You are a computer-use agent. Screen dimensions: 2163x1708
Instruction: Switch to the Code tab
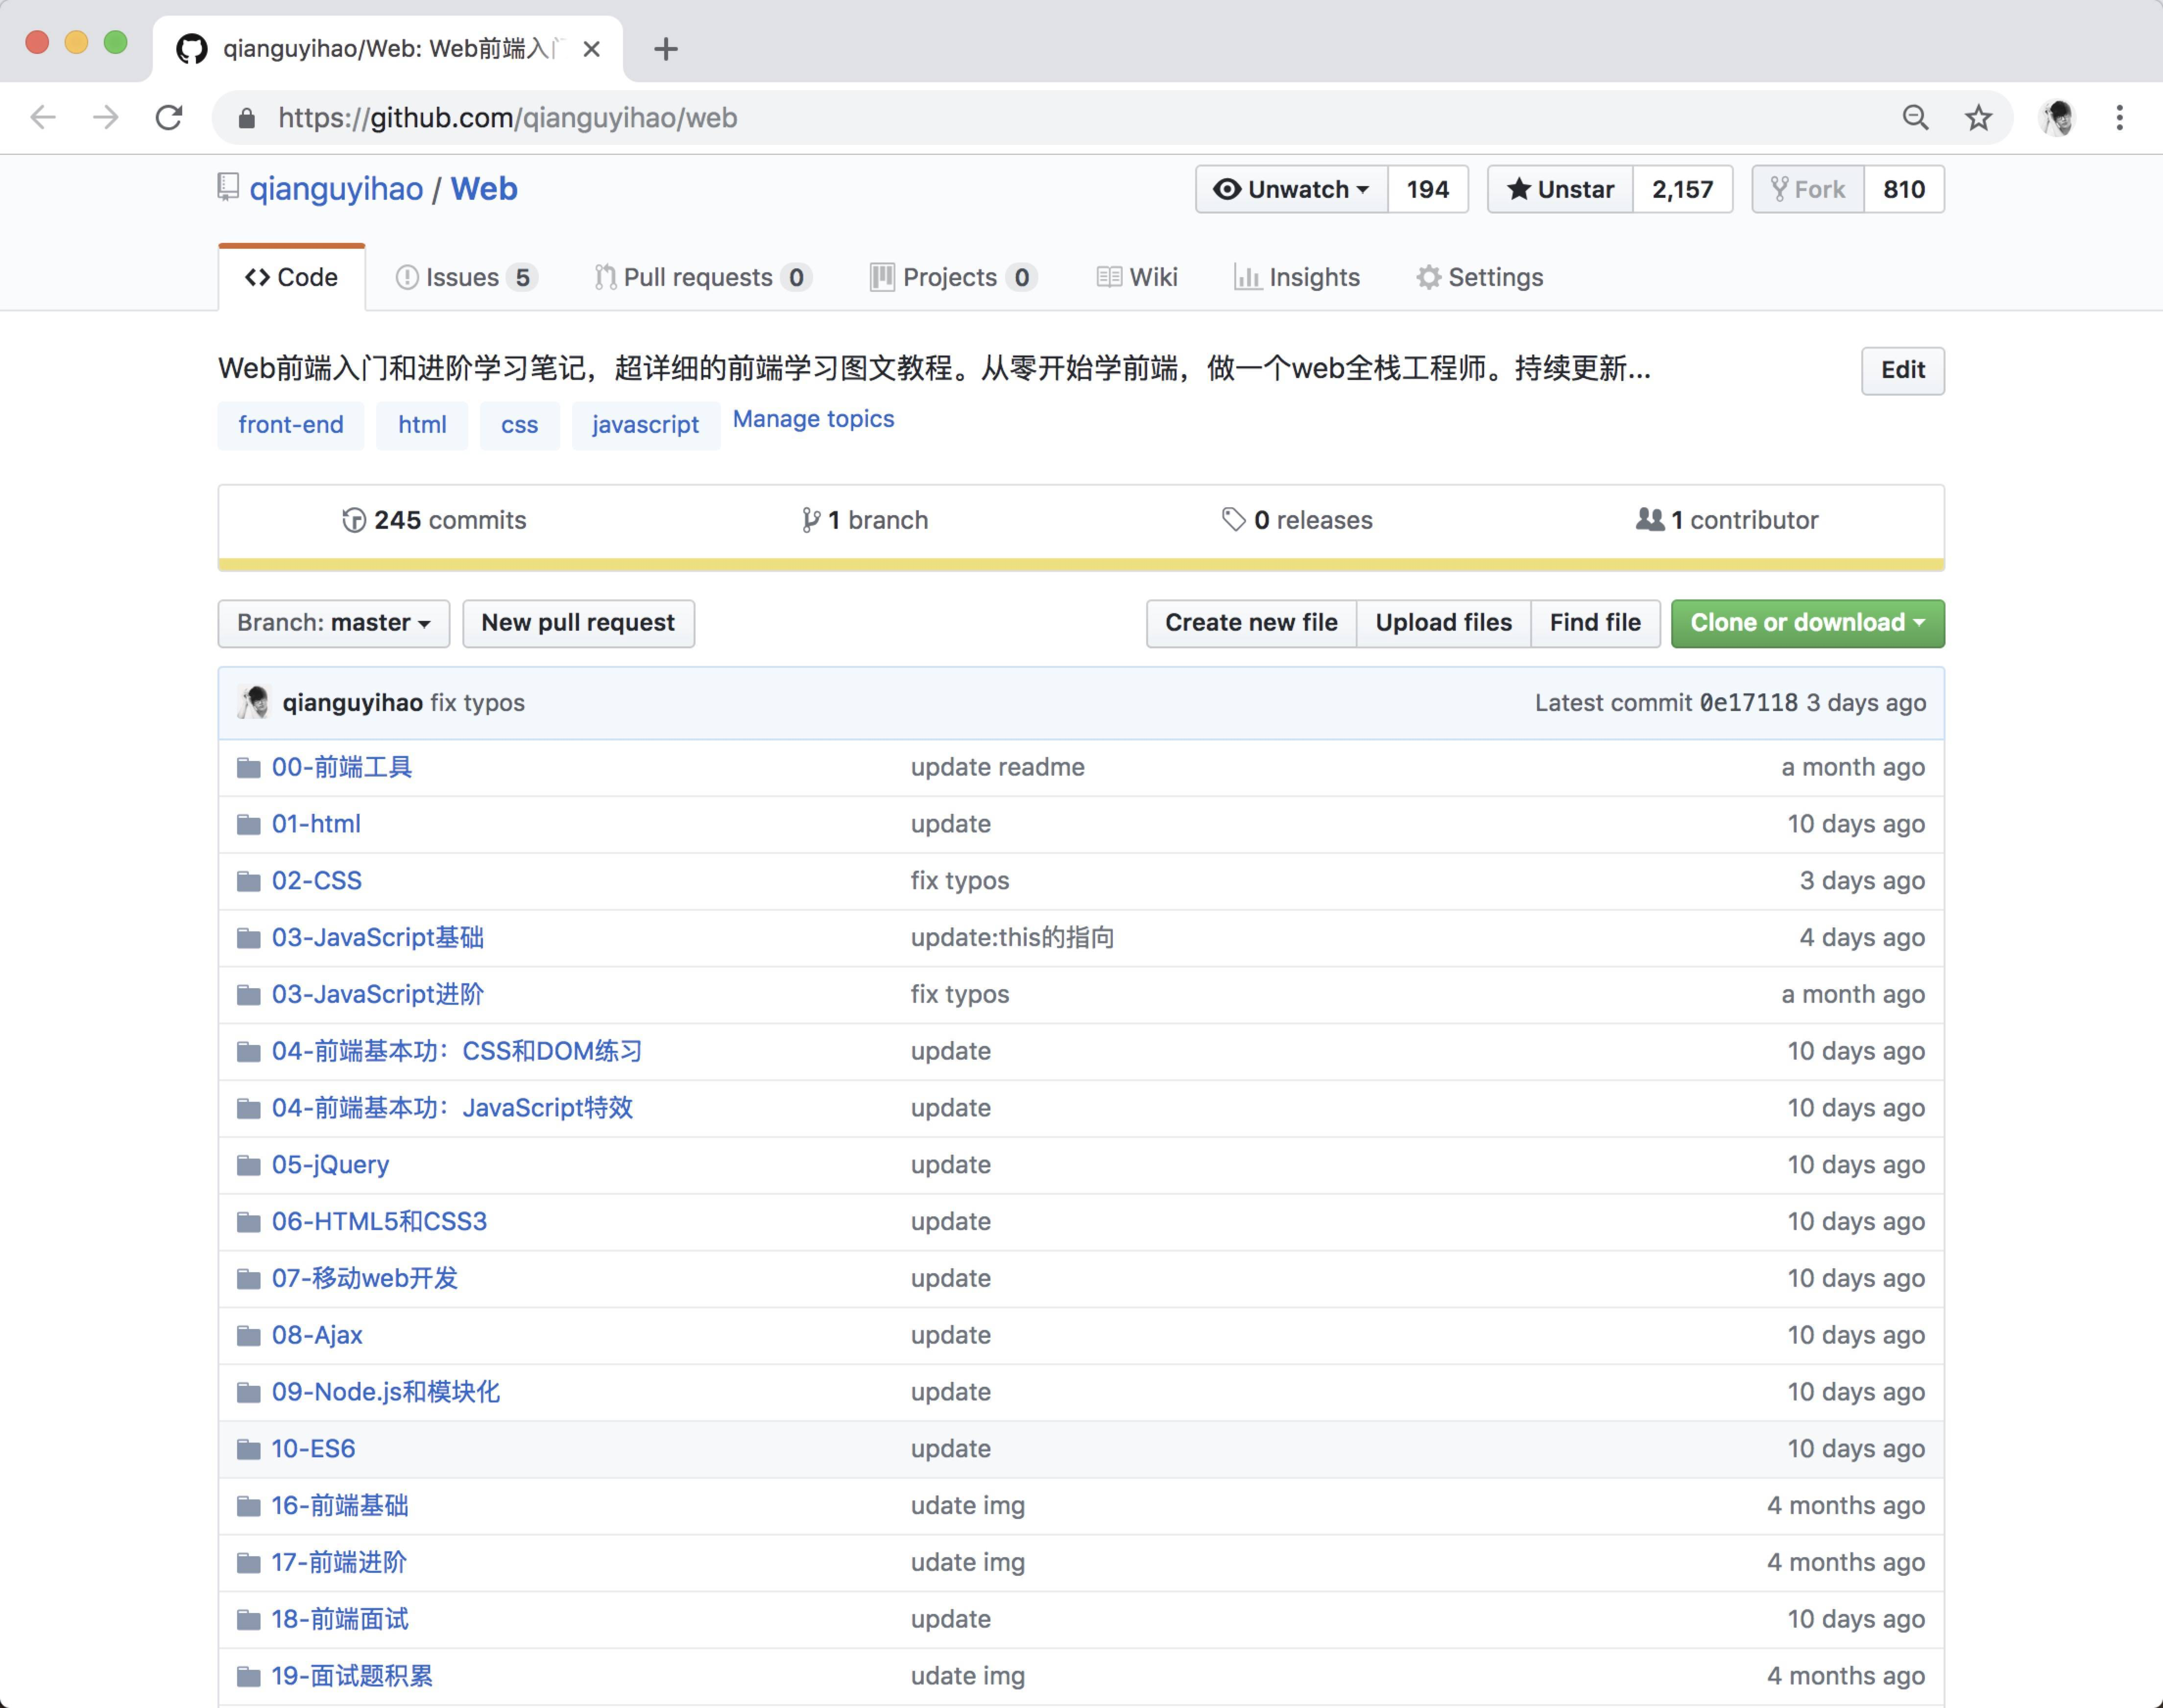(292, 277)
